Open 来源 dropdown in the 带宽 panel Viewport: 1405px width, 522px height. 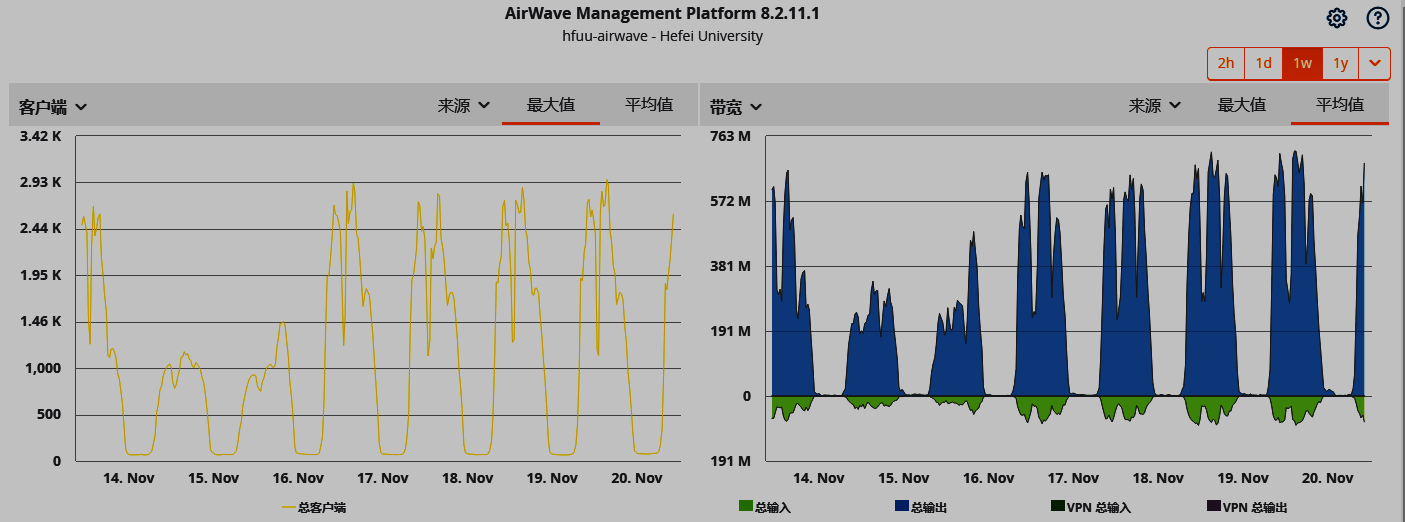[x=1155, y=104]
